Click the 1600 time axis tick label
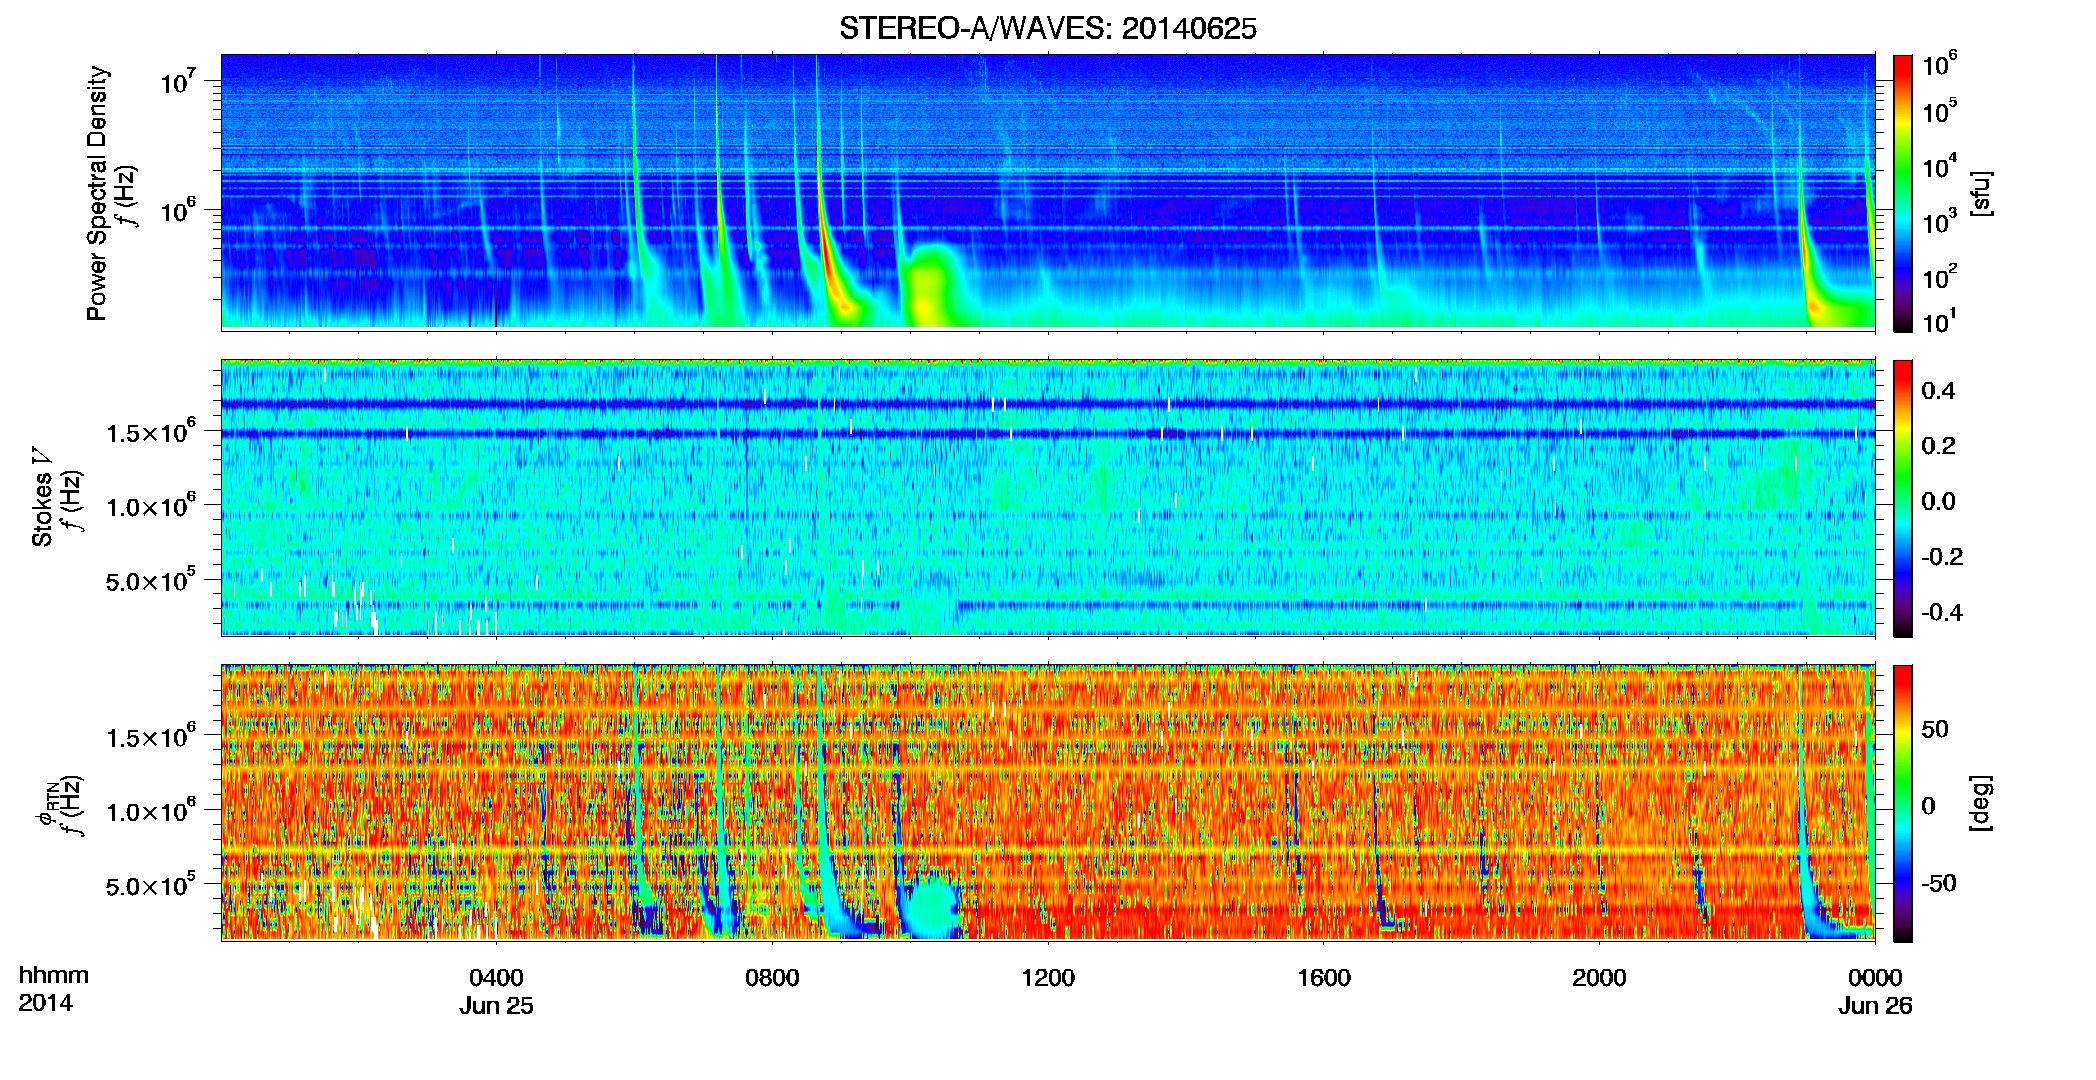This screenshot has height=1080, width=2096. tap(1324, 978)
